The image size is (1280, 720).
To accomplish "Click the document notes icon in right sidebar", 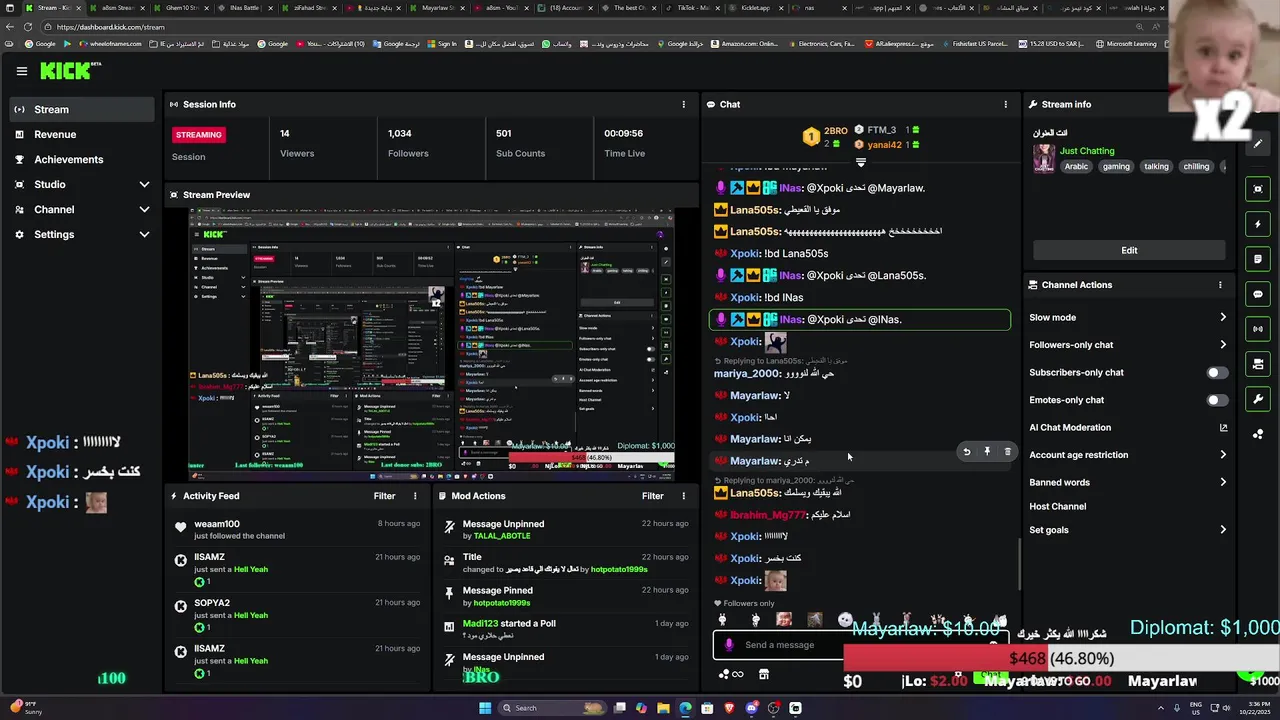I will coord(1258,259).
